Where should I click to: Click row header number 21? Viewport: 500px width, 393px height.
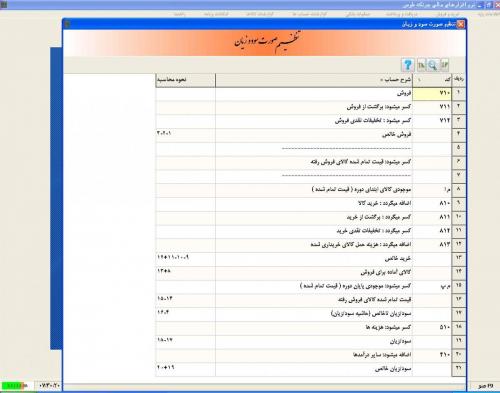(x=459, y=369)
